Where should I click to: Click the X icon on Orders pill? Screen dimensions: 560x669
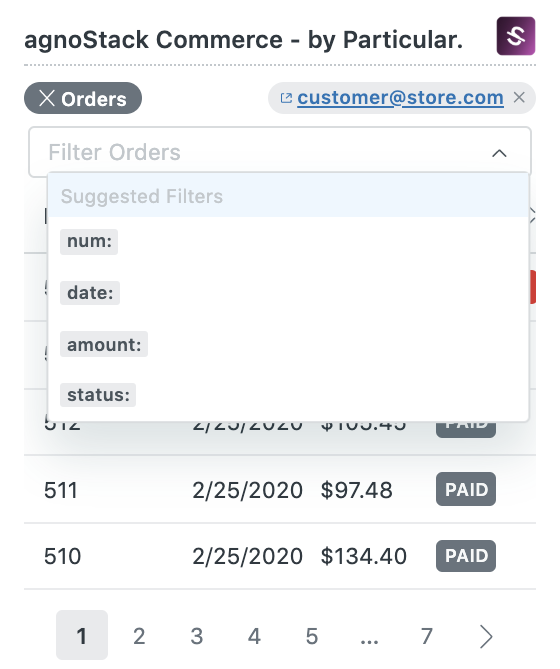click(47, 98)
